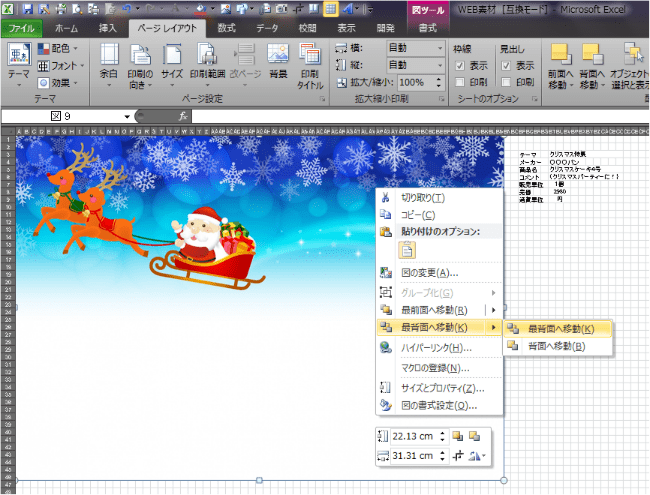Toggle 見出し 表示 headings view checkbox
The height and width of the screenshot is (495, 650).
pos(506,66)
